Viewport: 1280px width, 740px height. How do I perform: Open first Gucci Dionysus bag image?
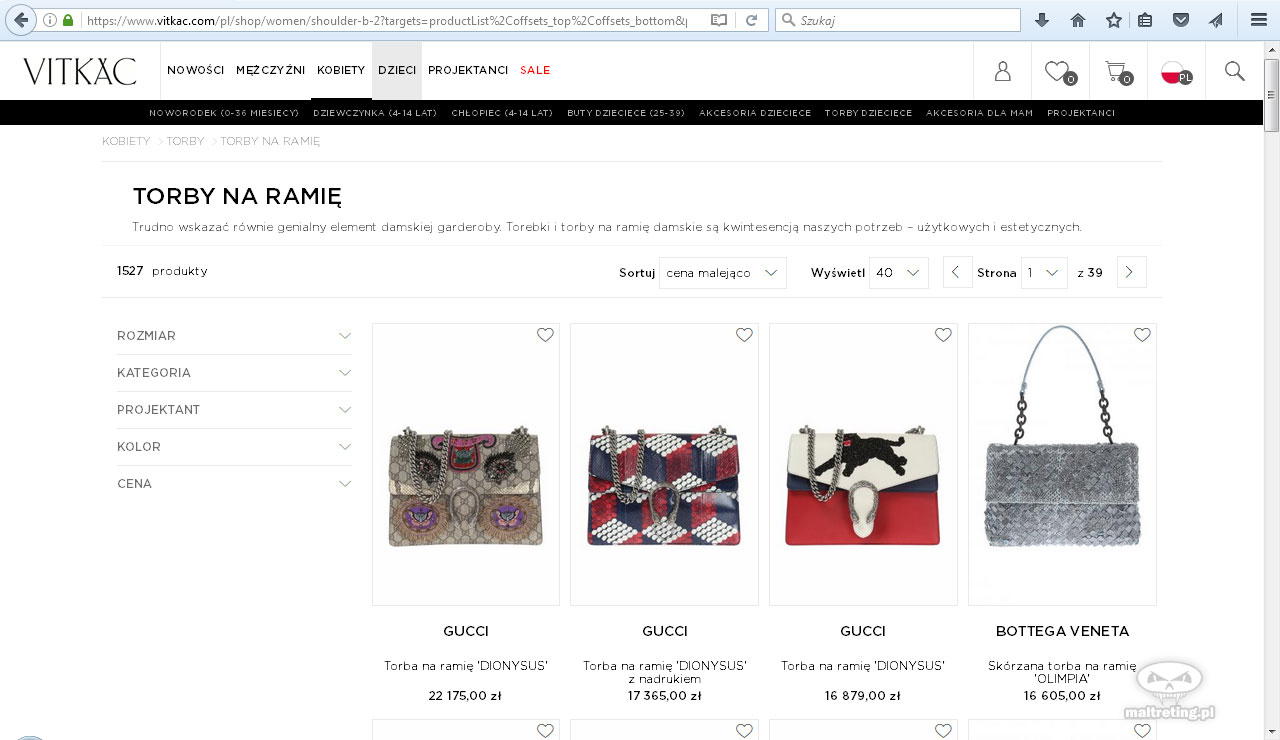click(466, 464)
